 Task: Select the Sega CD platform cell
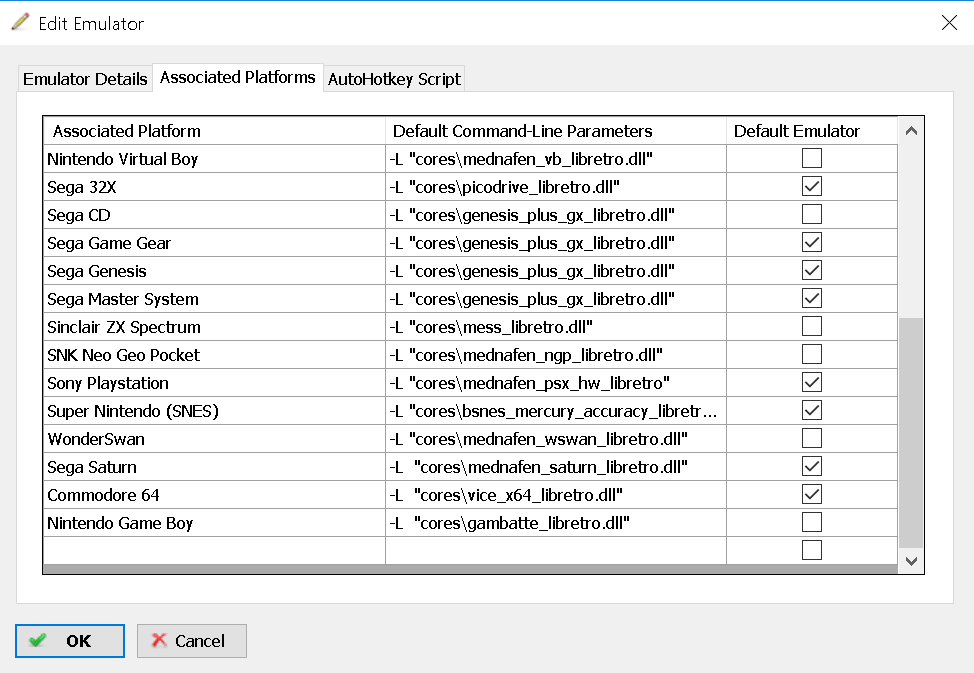[x=214, y=215]
